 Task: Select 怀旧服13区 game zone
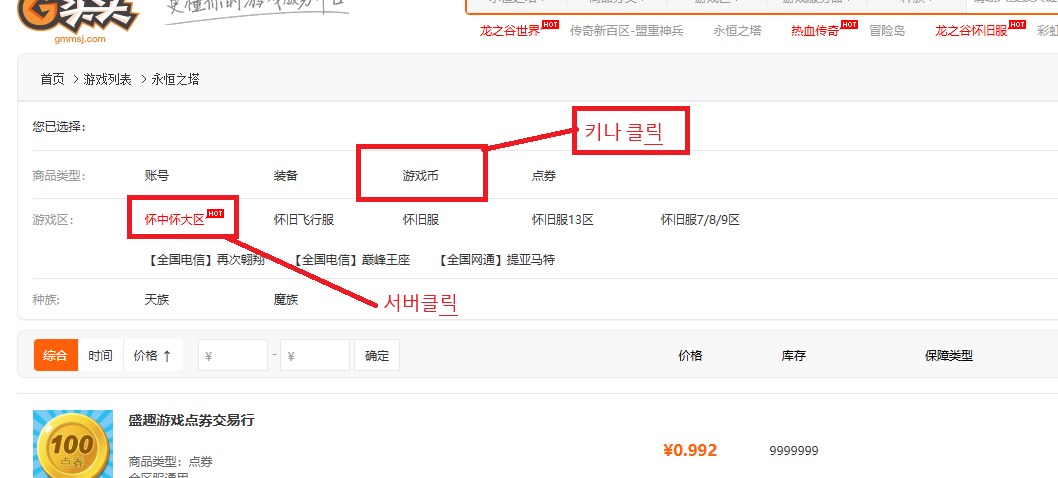[562, 219]
